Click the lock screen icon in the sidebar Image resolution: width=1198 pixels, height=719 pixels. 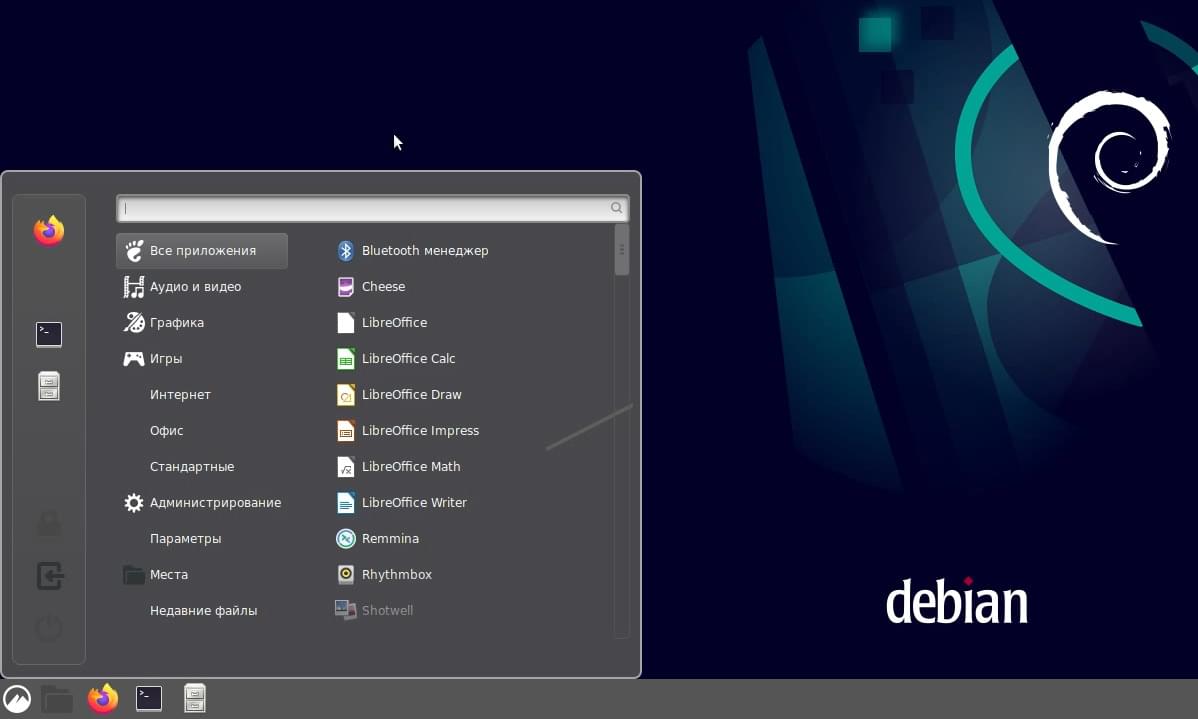coord(49,523)
